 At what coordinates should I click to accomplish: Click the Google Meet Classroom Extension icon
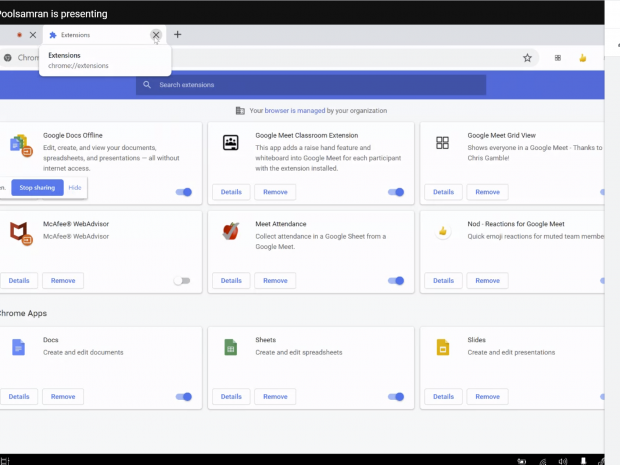coord(230,143)
